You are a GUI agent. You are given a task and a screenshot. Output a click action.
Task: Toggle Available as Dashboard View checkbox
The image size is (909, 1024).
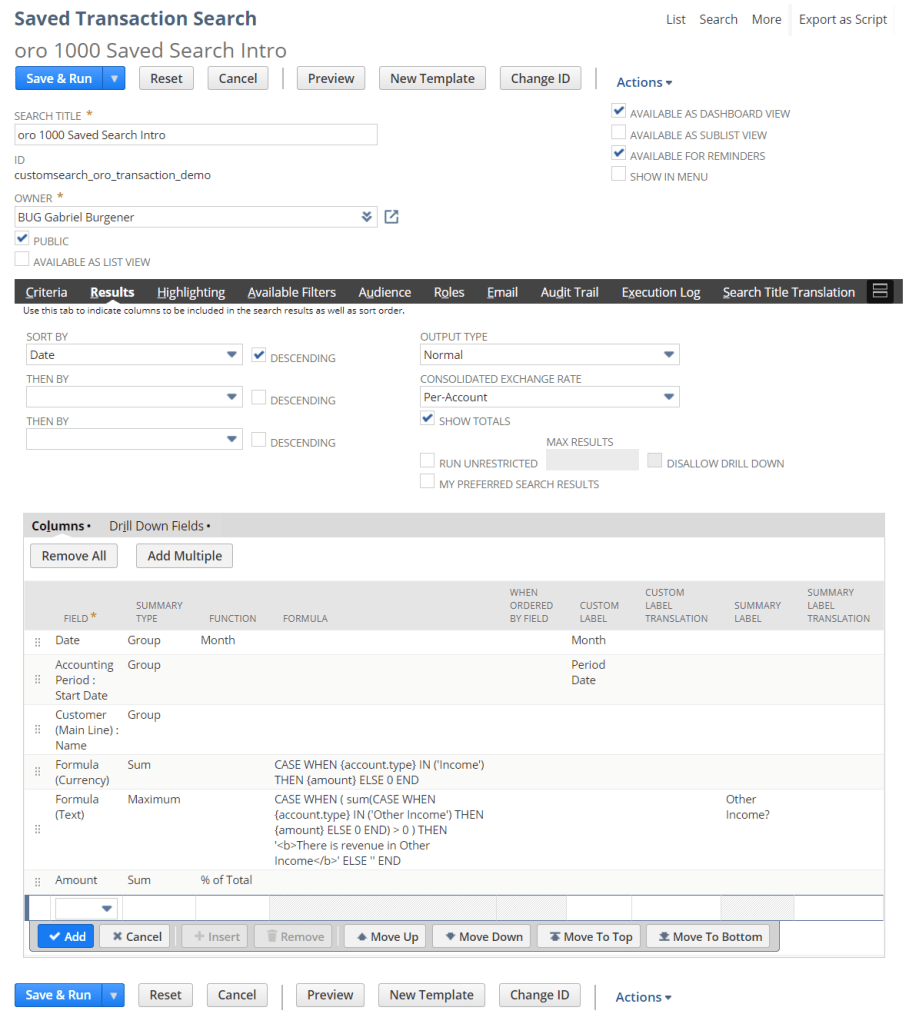coord(618,111)
